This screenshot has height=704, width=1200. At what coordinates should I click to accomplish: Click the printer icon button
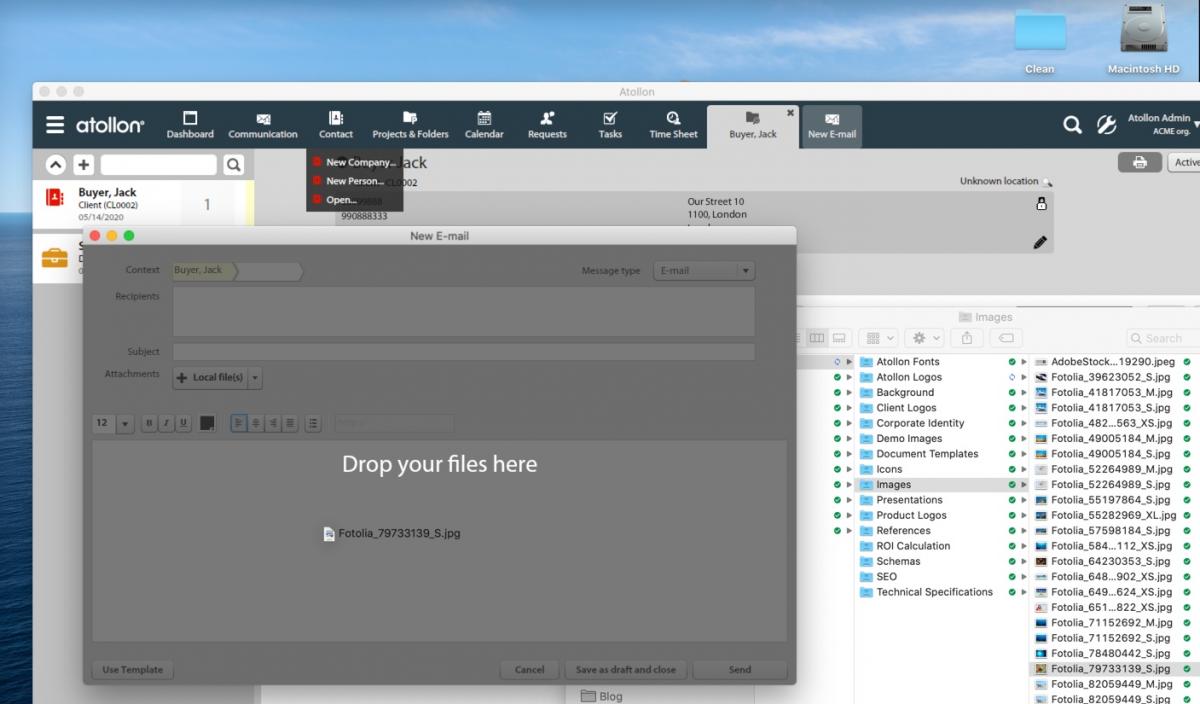pyautogui.click(x=1139, y=162)
